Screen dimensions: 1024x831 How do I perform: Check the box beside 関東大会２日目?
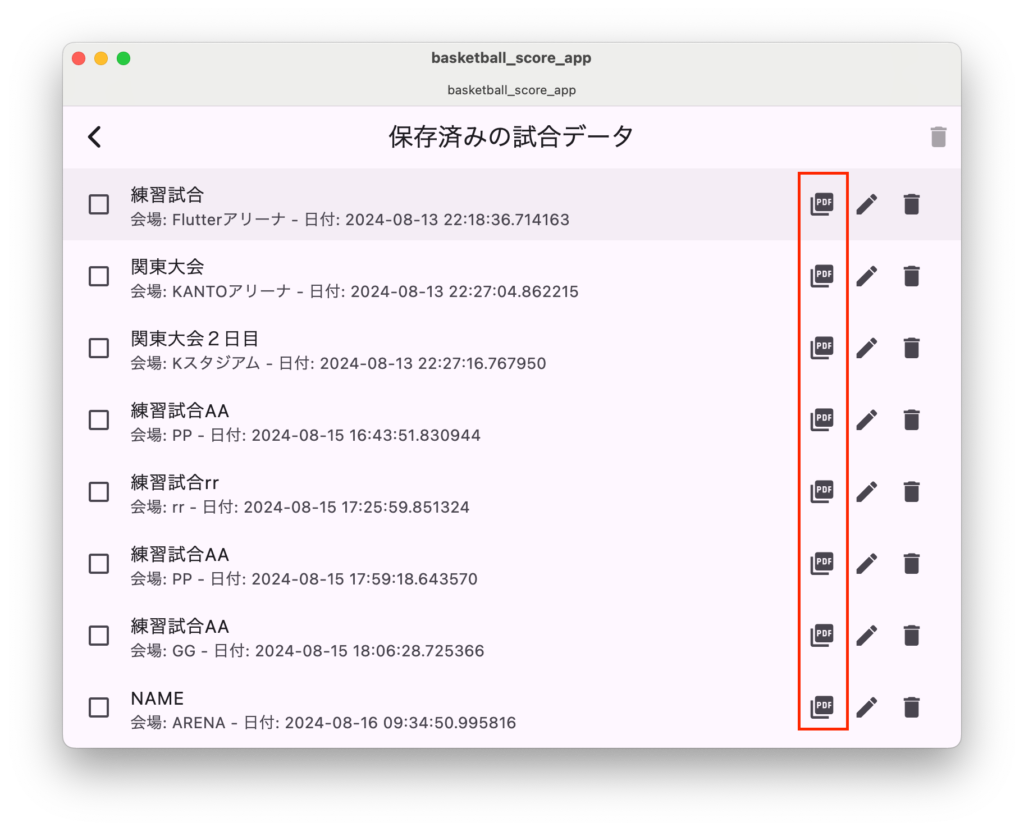(99, 348)
